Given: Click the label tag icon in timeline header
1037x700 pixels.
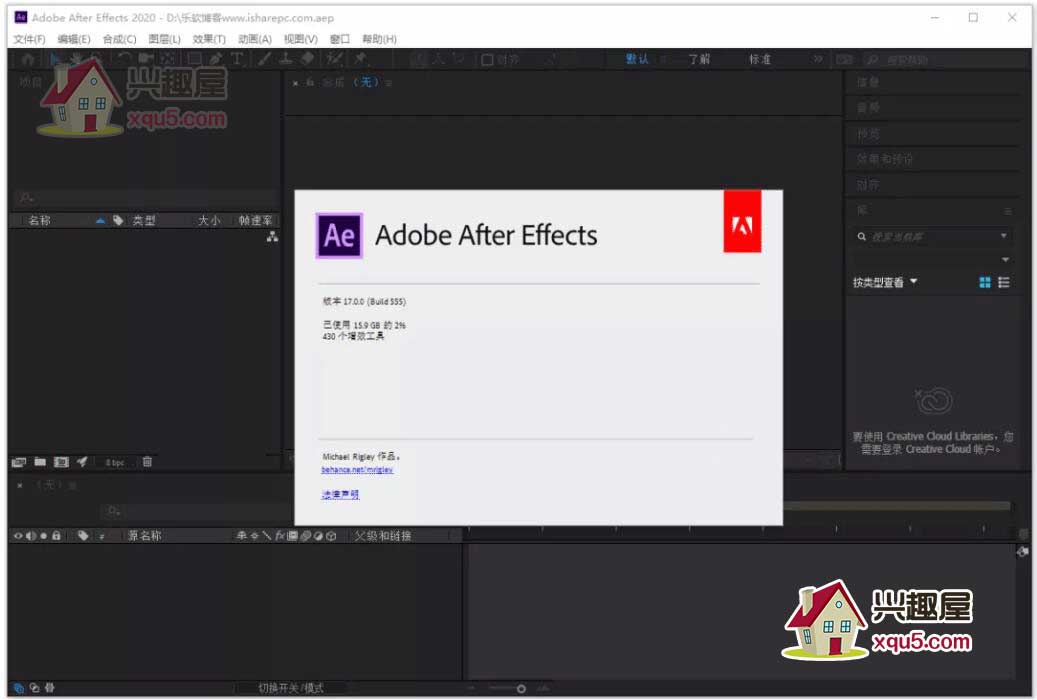Looking at the screenshot, I should tap(83, 536).
